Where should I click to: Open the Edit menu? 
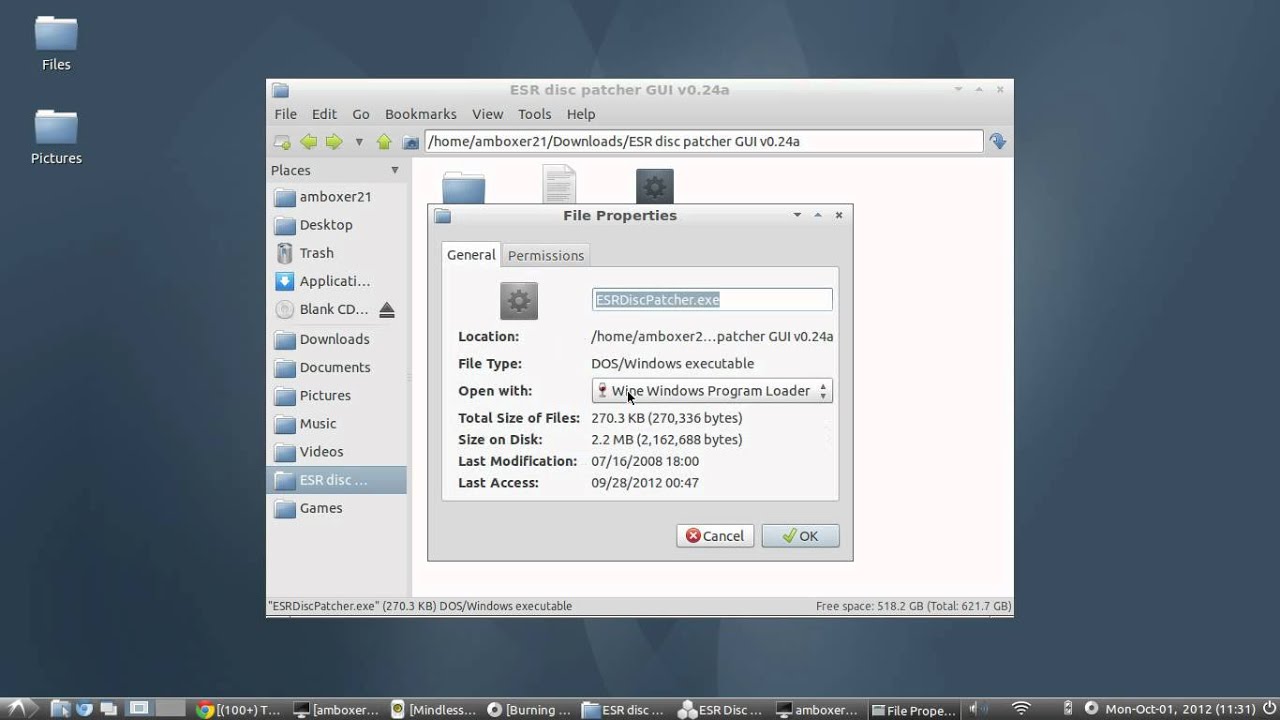[324, 114]
